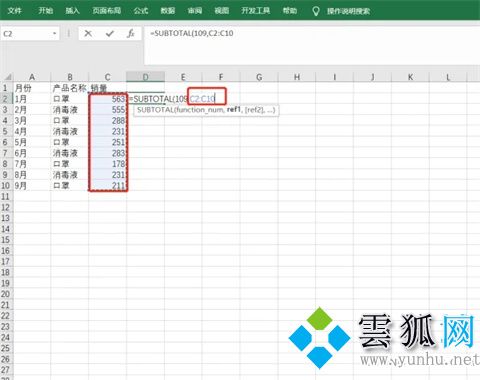Select row 1 header
The image size is (480, 380).
[6, 88]
